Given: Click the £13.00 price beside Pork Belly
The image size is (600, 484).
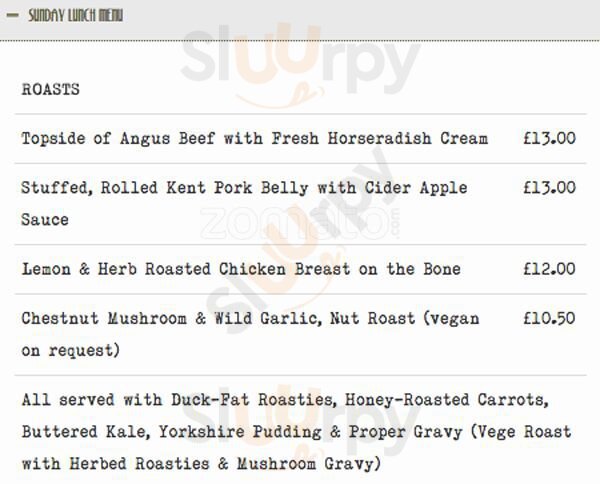Looking at the screenshot, I should [x=549, y=187].
